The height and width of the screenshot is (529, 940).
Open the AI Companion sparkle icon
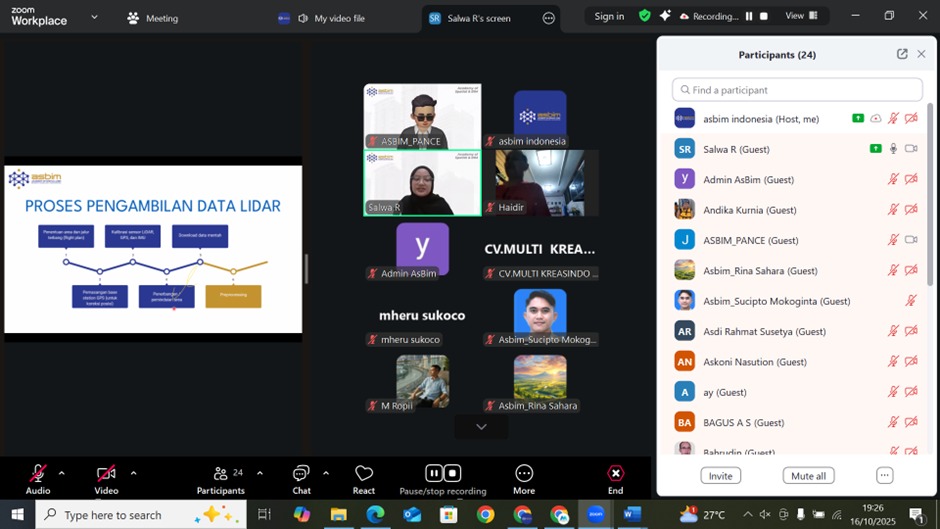tap(665, 16)
